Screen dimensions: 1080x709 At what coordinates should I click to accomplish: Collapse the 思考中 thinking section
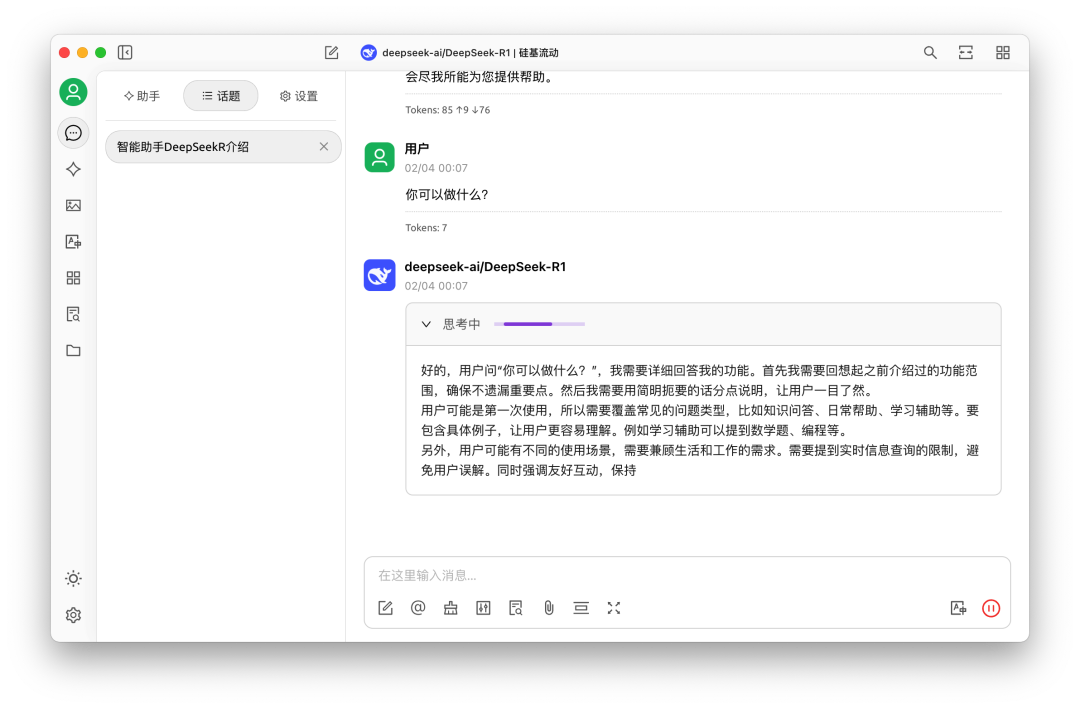pos(425,324)
